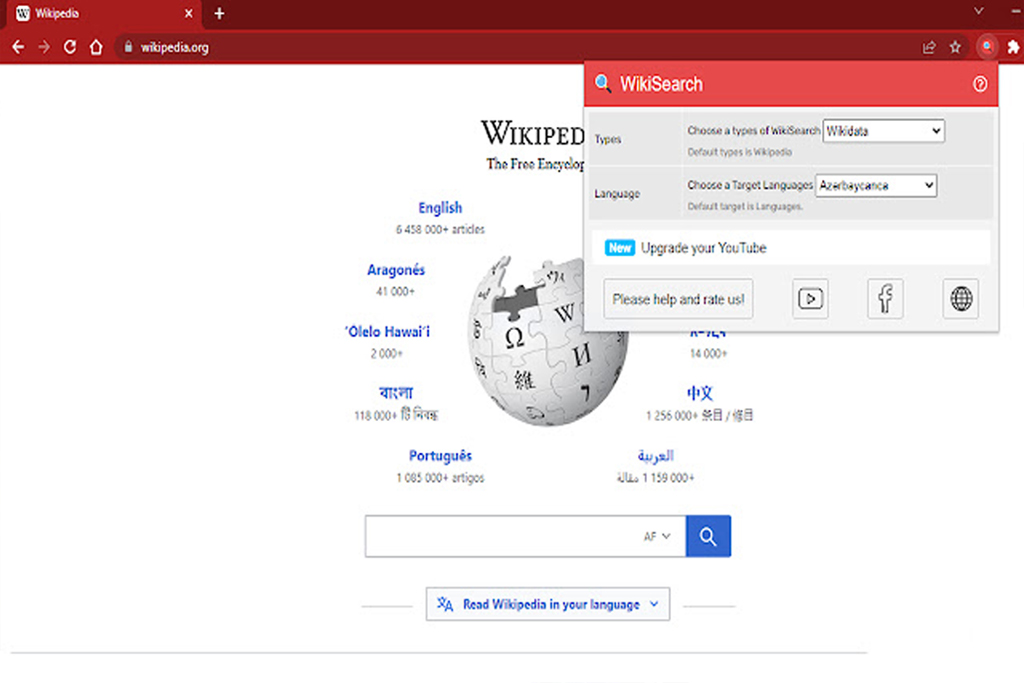Open the target language Azərbaycanca dropdown

click(876, 185)
